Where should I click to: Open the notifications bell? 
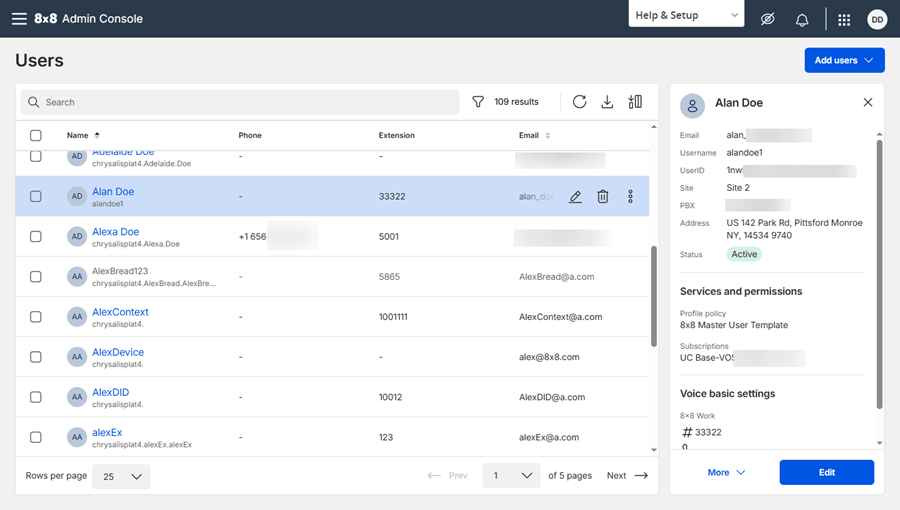point(802,20)
